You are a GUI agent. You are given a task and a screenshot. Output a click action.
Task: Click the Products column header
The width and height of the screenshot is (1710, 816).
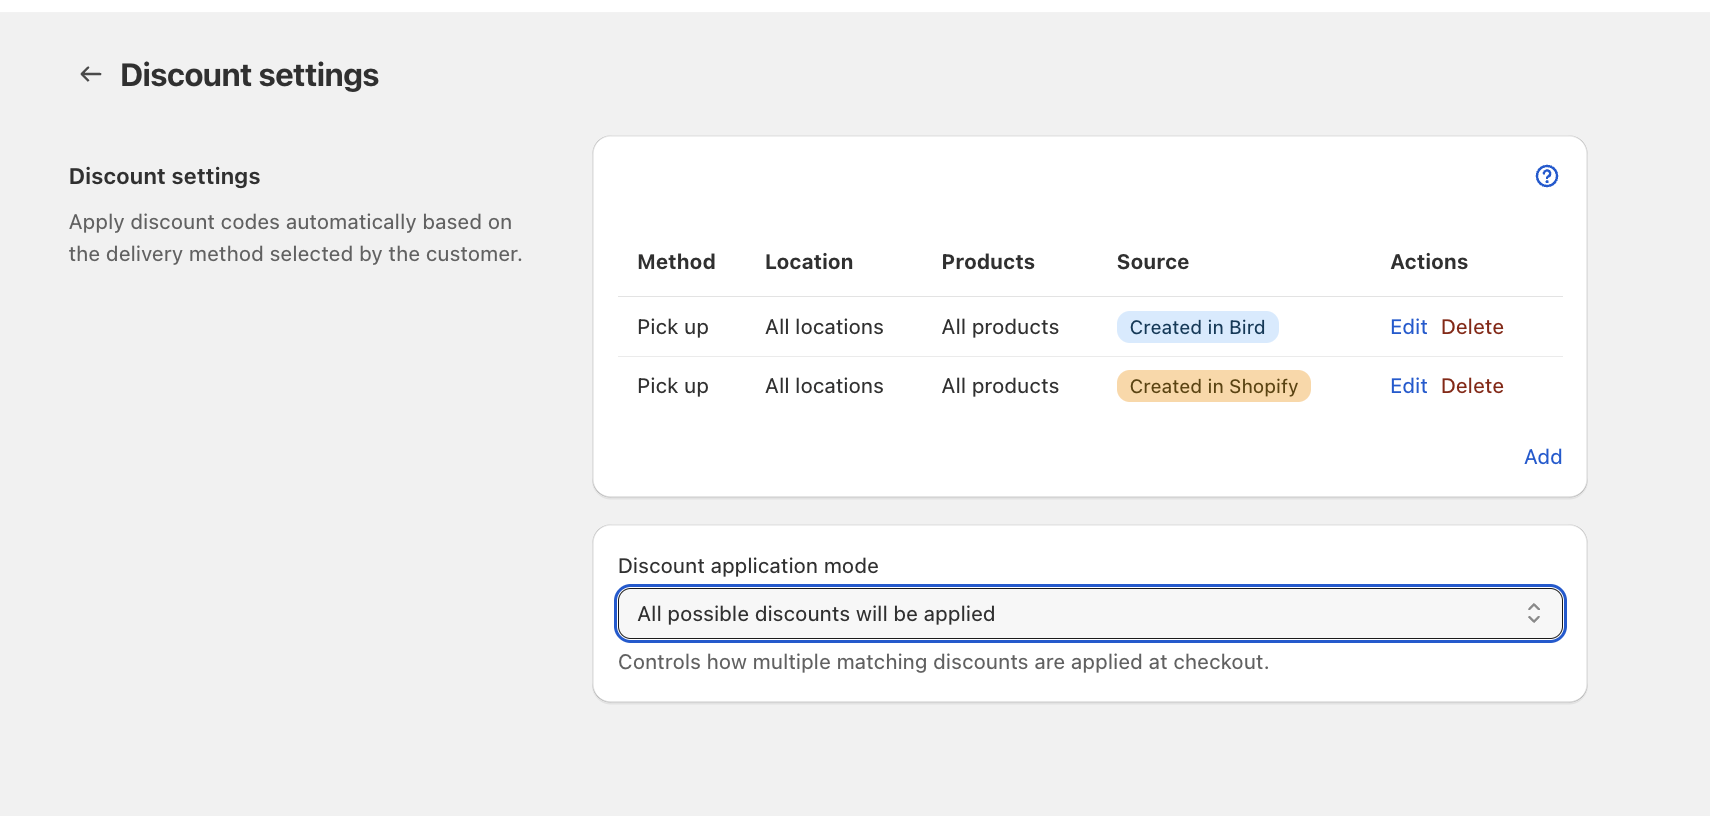point(988,262)
